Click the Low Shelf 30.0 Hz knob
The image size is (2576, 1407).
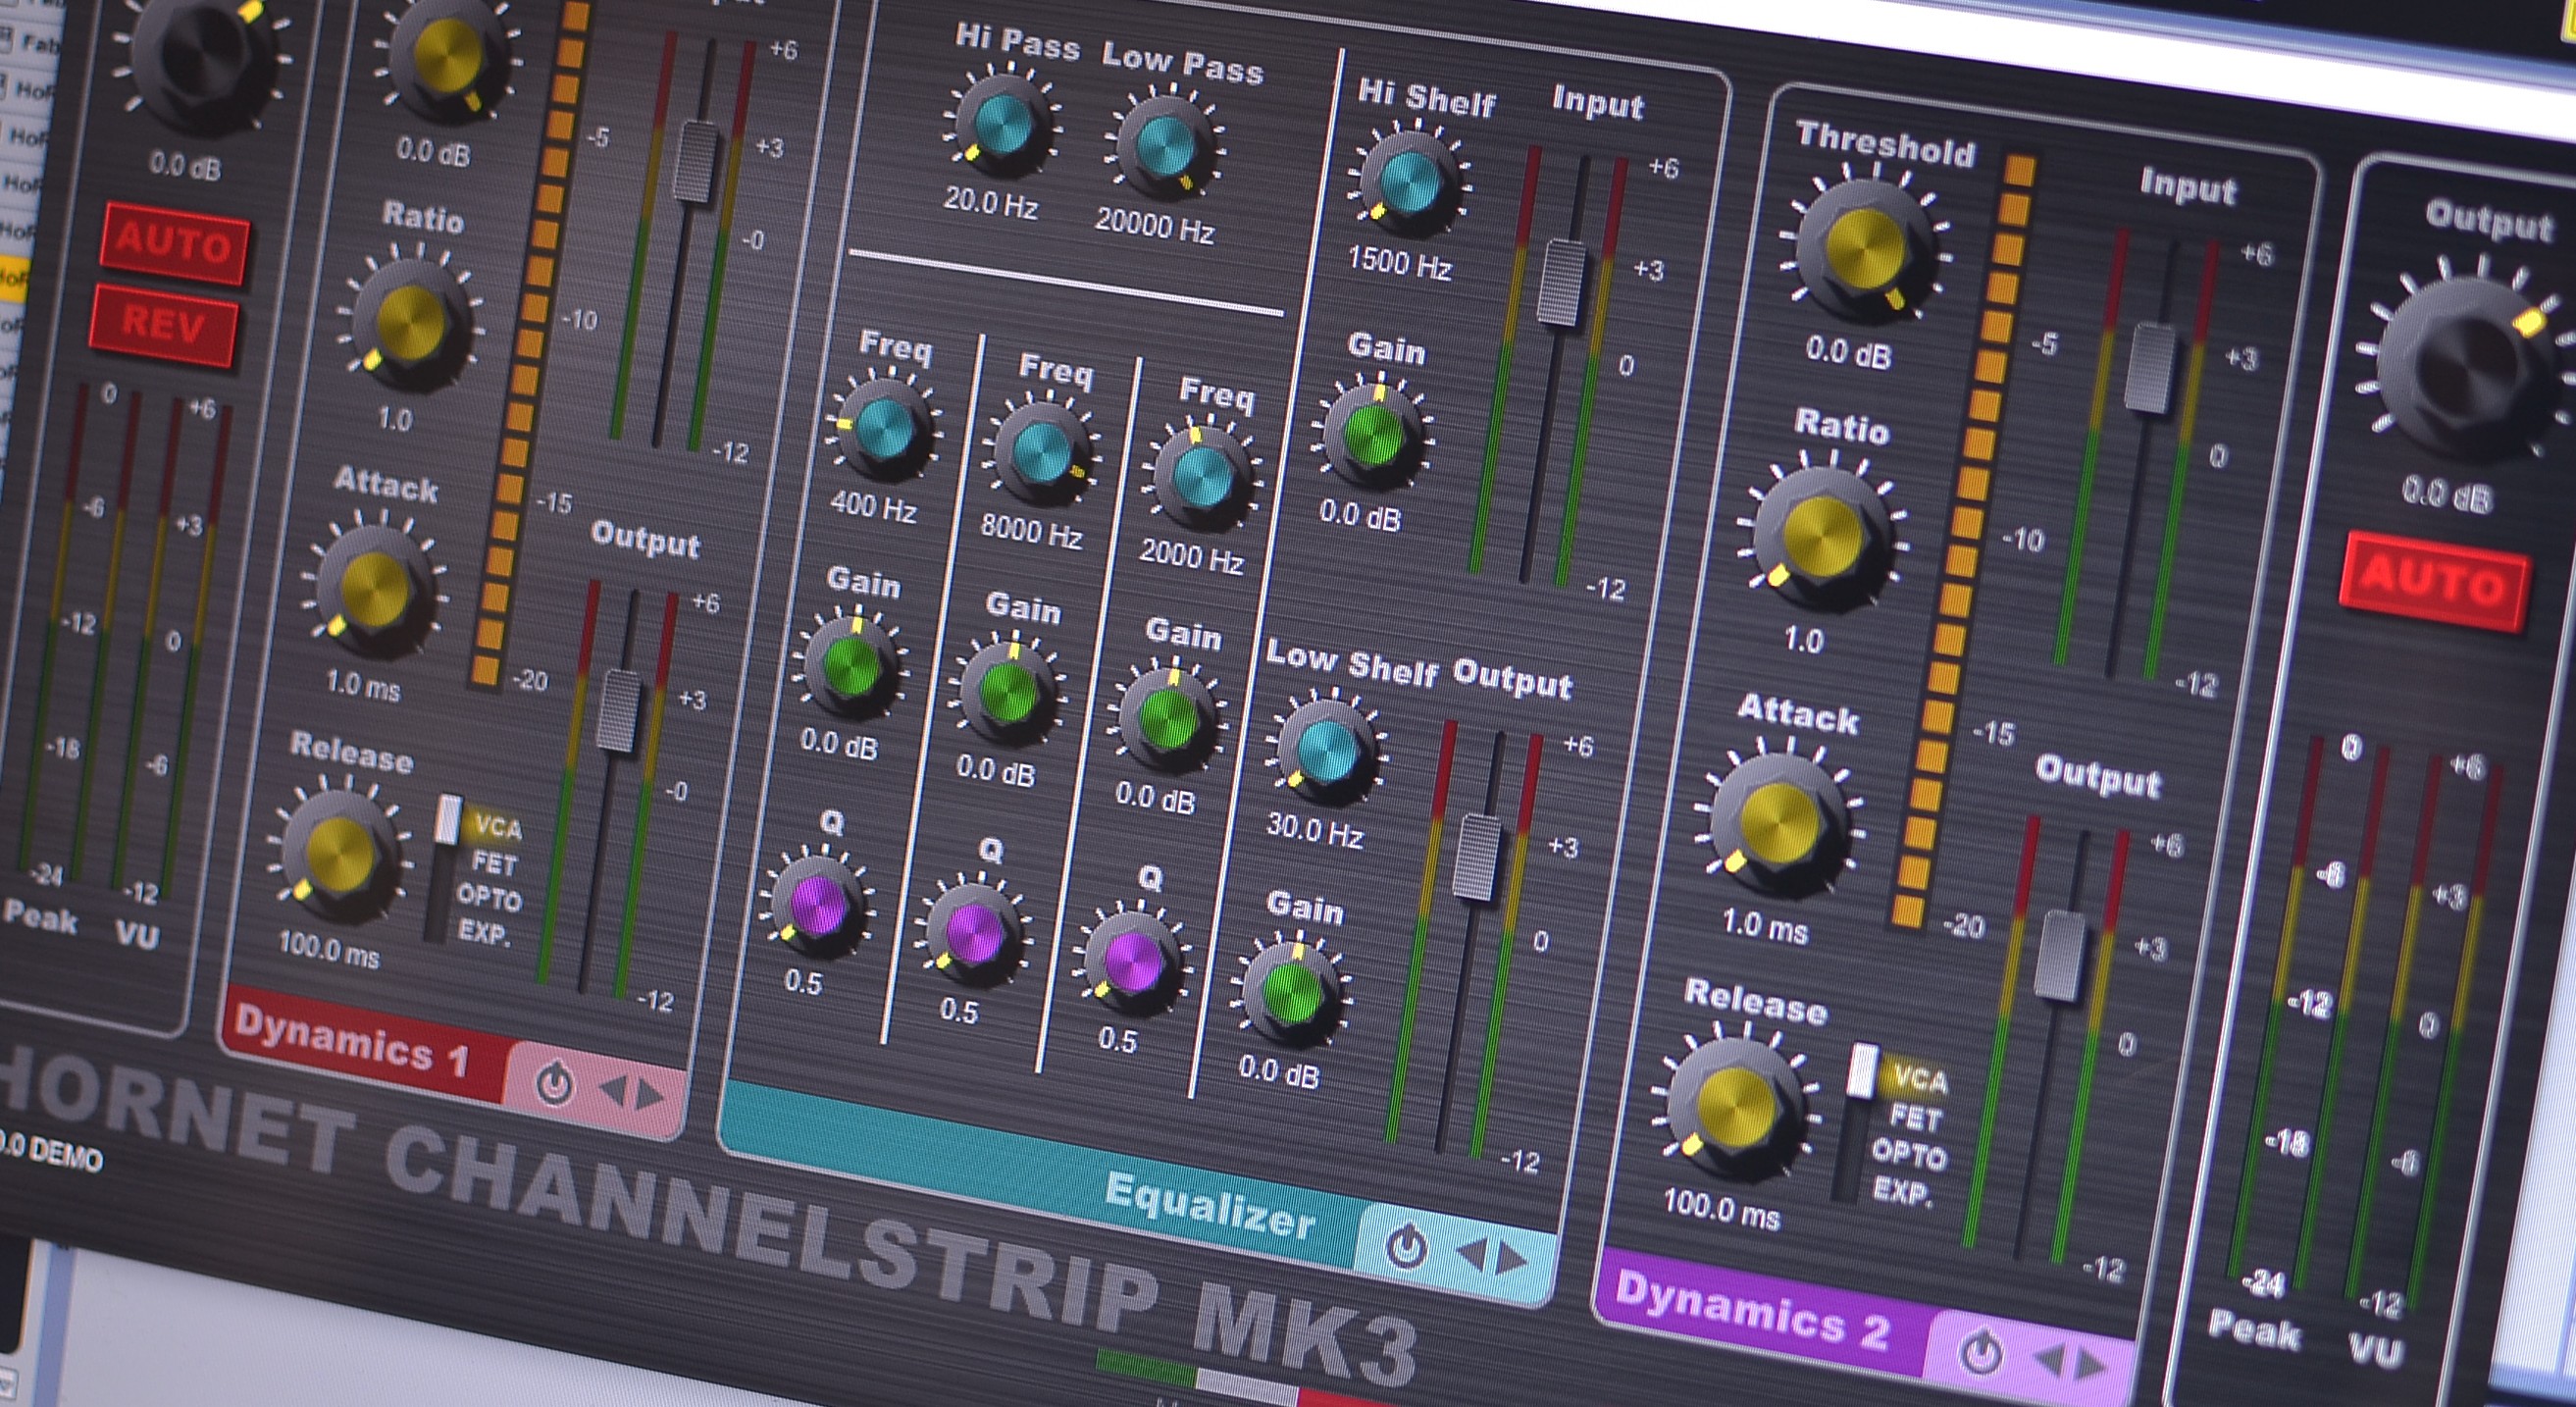coord(1329,750)
